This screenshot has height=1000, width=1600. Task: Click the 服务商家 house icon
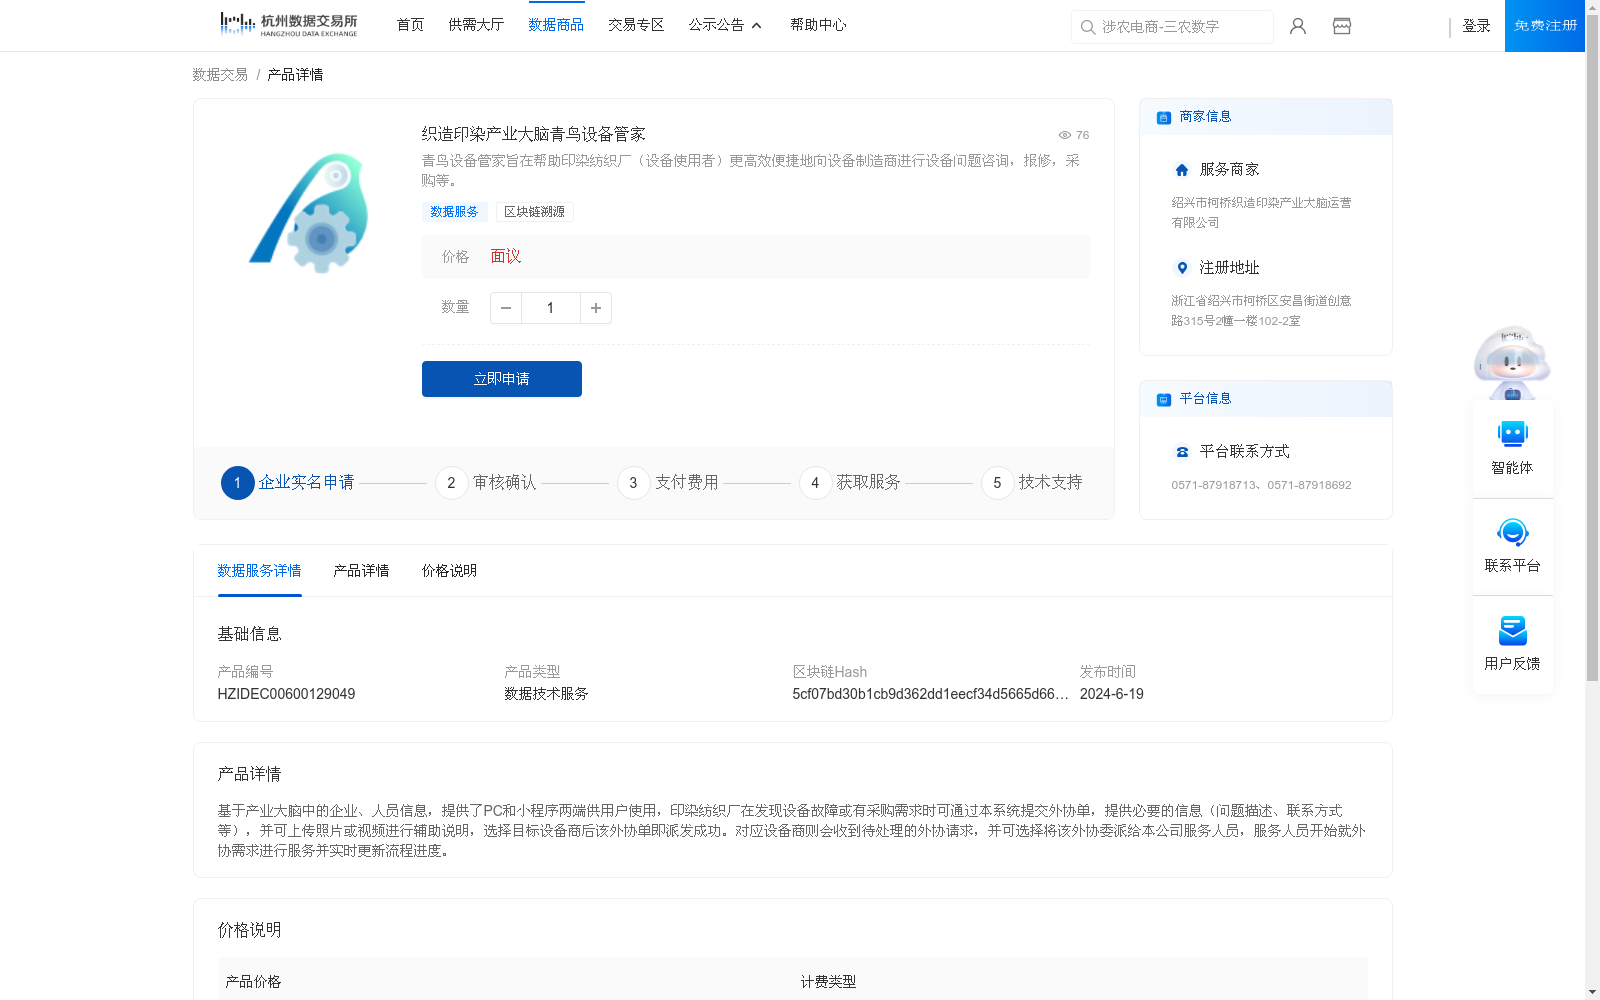(x=1182, y=170)
